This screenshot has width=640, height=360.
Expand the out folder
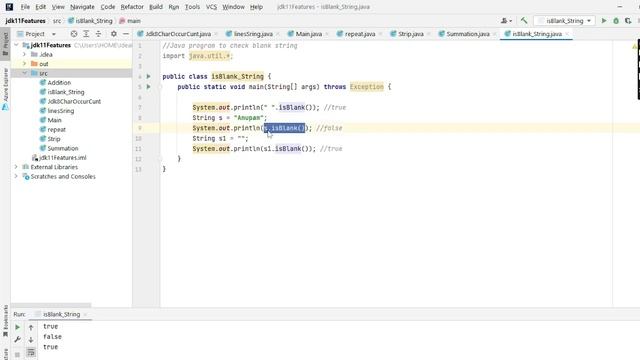point(24,64)
